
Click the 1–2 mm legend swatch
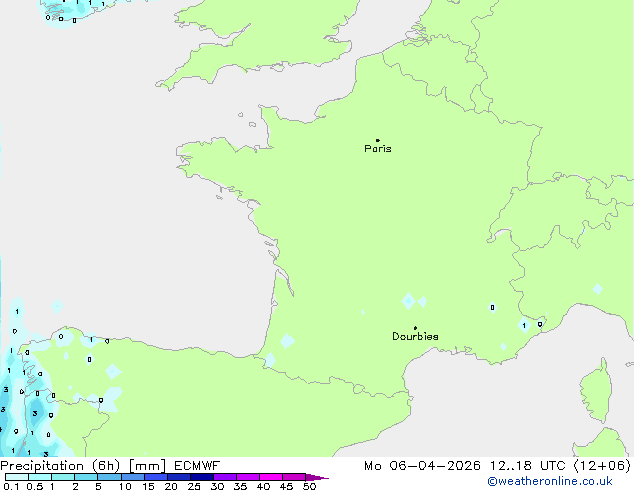pyautogui.click(x=63, y=477)
